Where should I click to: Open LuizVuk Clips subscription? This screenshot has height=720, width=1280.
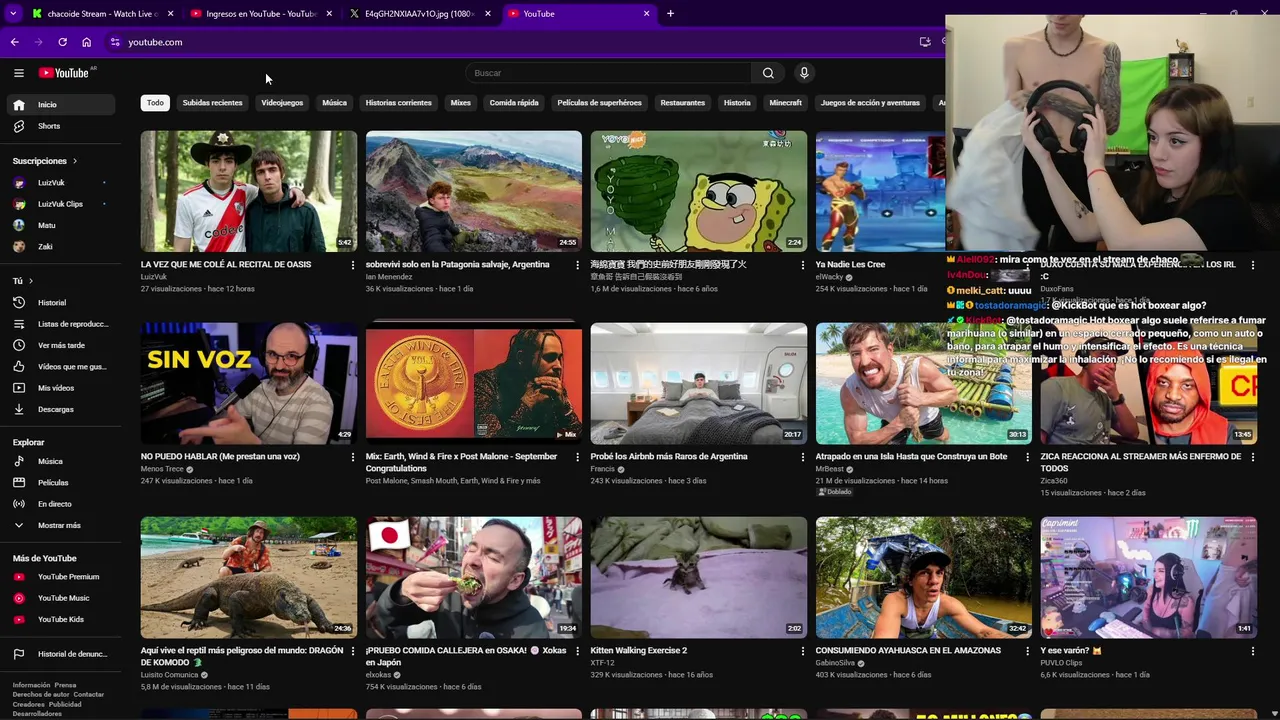(62, 204)
